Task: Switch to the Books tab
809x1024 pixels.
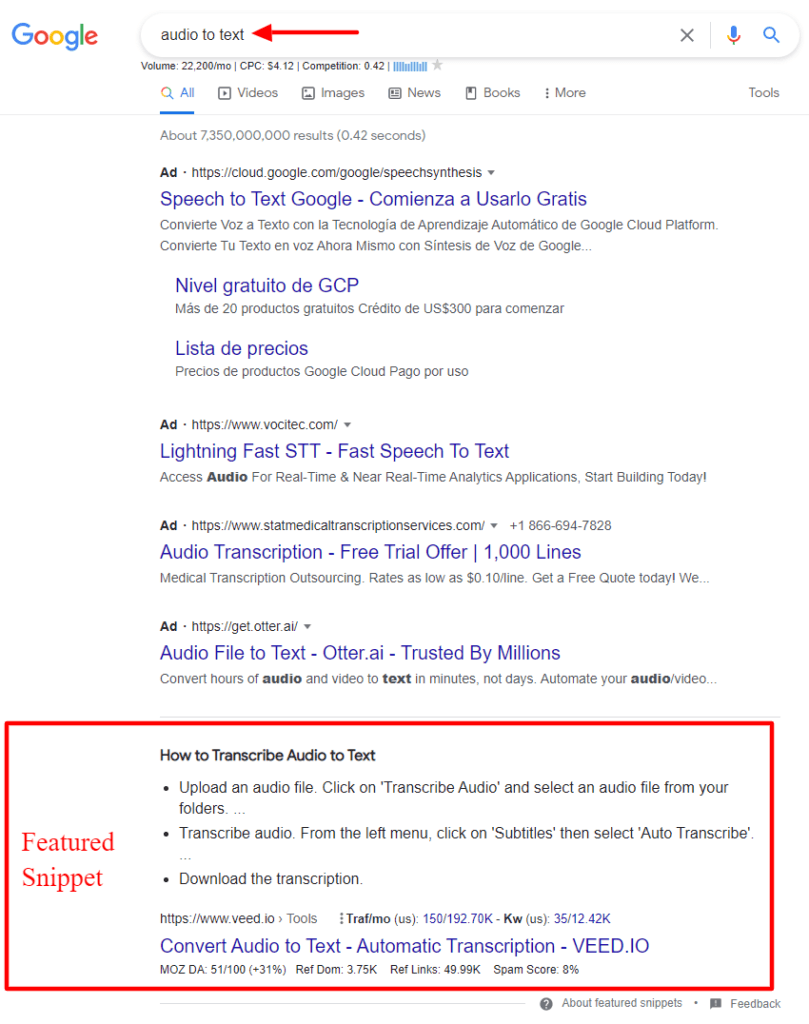Action: tap(493, 93)
